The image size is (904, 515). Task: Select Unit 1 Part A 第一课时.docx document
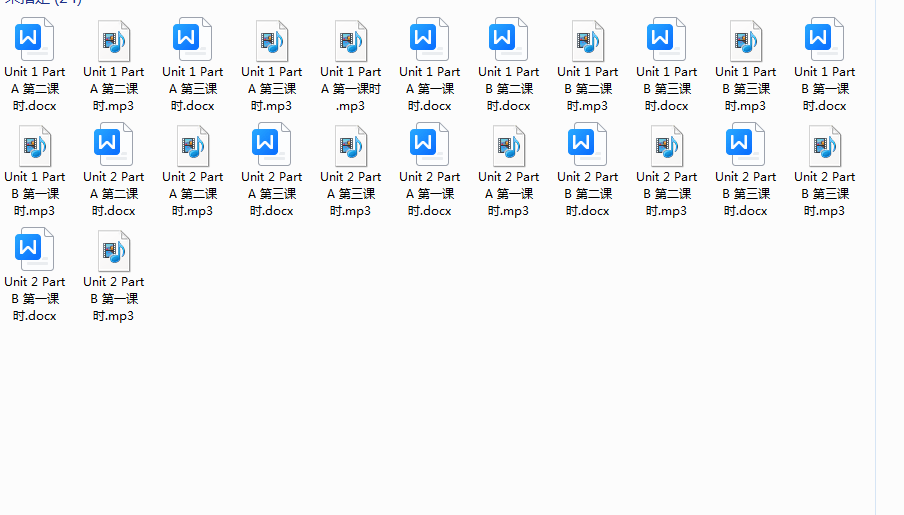pyautogui.click(x=429, y=41)
